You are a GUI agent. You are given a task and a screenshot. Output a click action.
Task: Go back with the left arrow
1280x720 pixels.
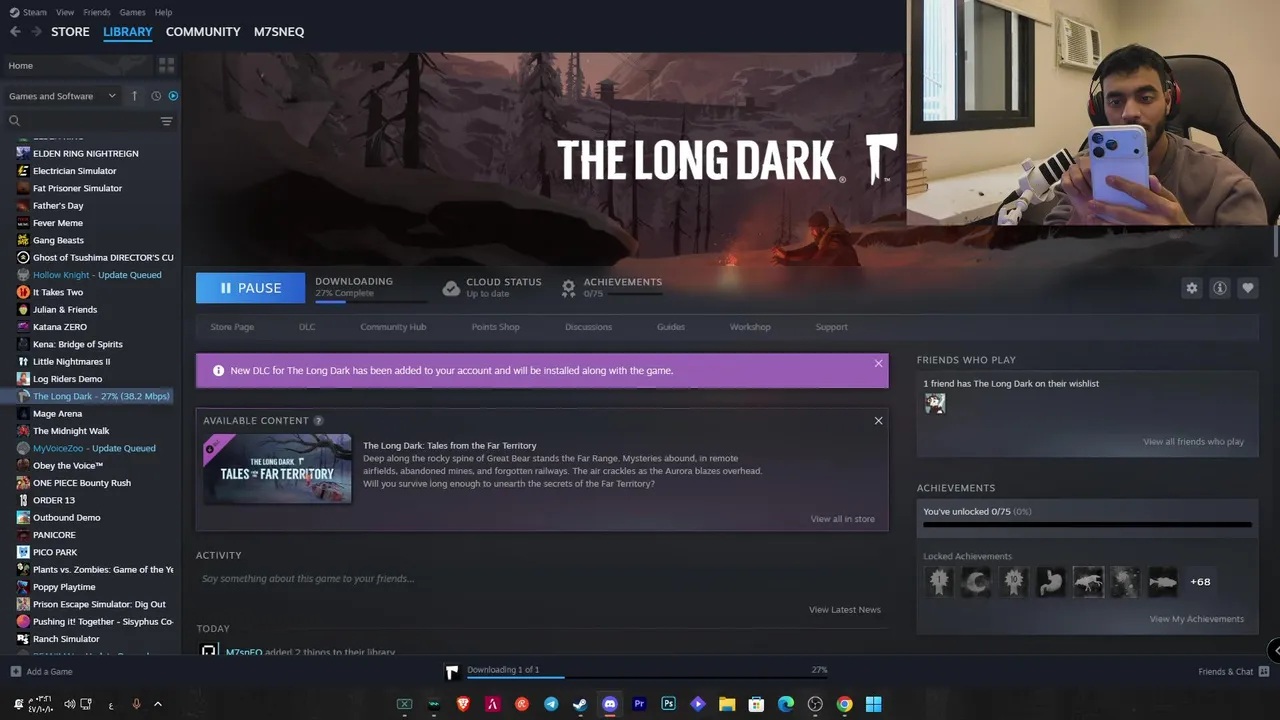coord(15,32)
